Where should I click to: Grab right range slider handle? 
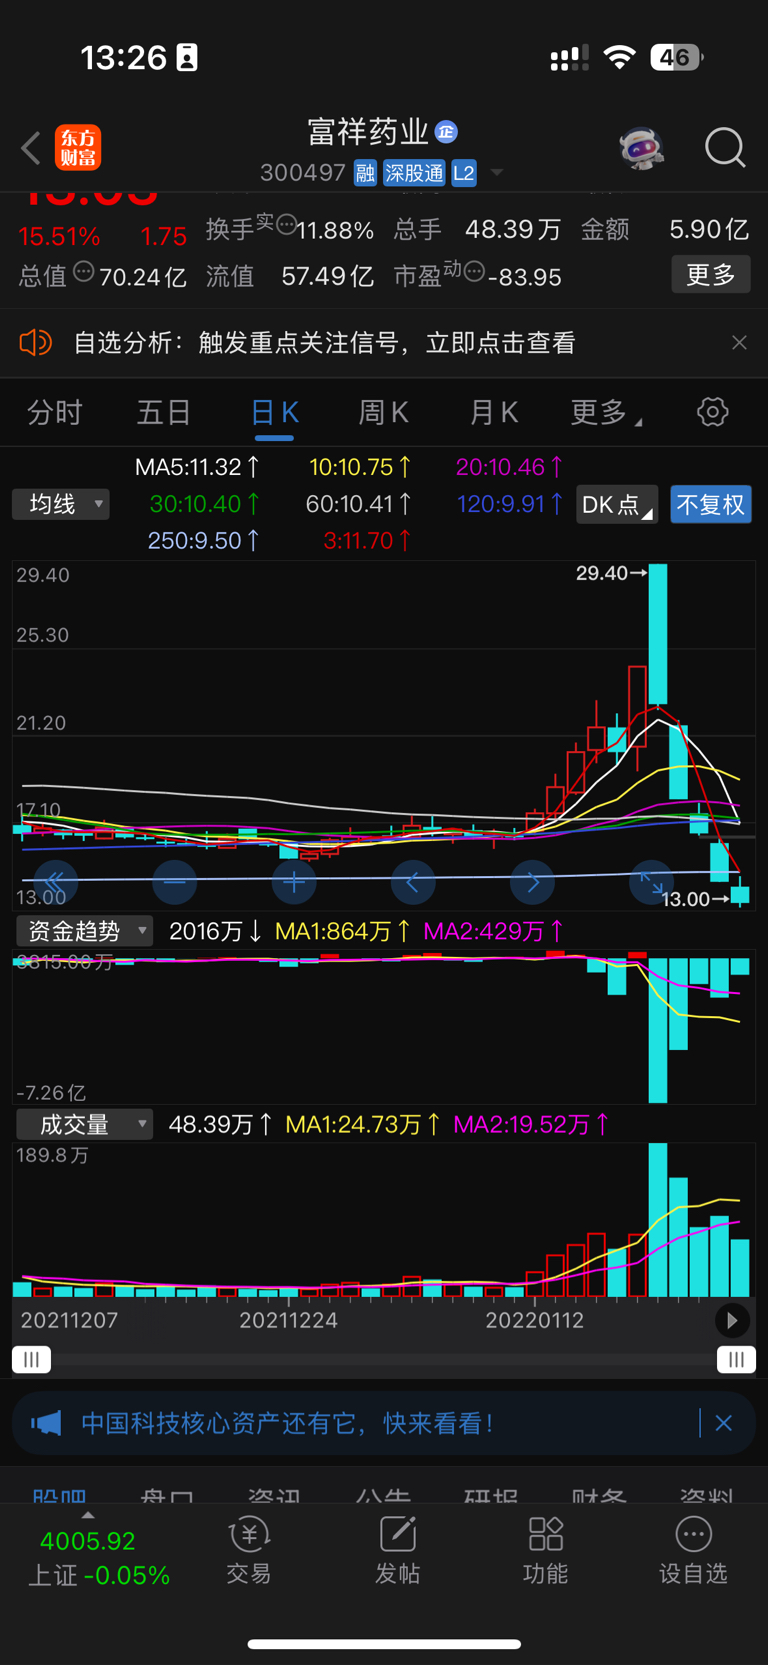click(736, 1359)
